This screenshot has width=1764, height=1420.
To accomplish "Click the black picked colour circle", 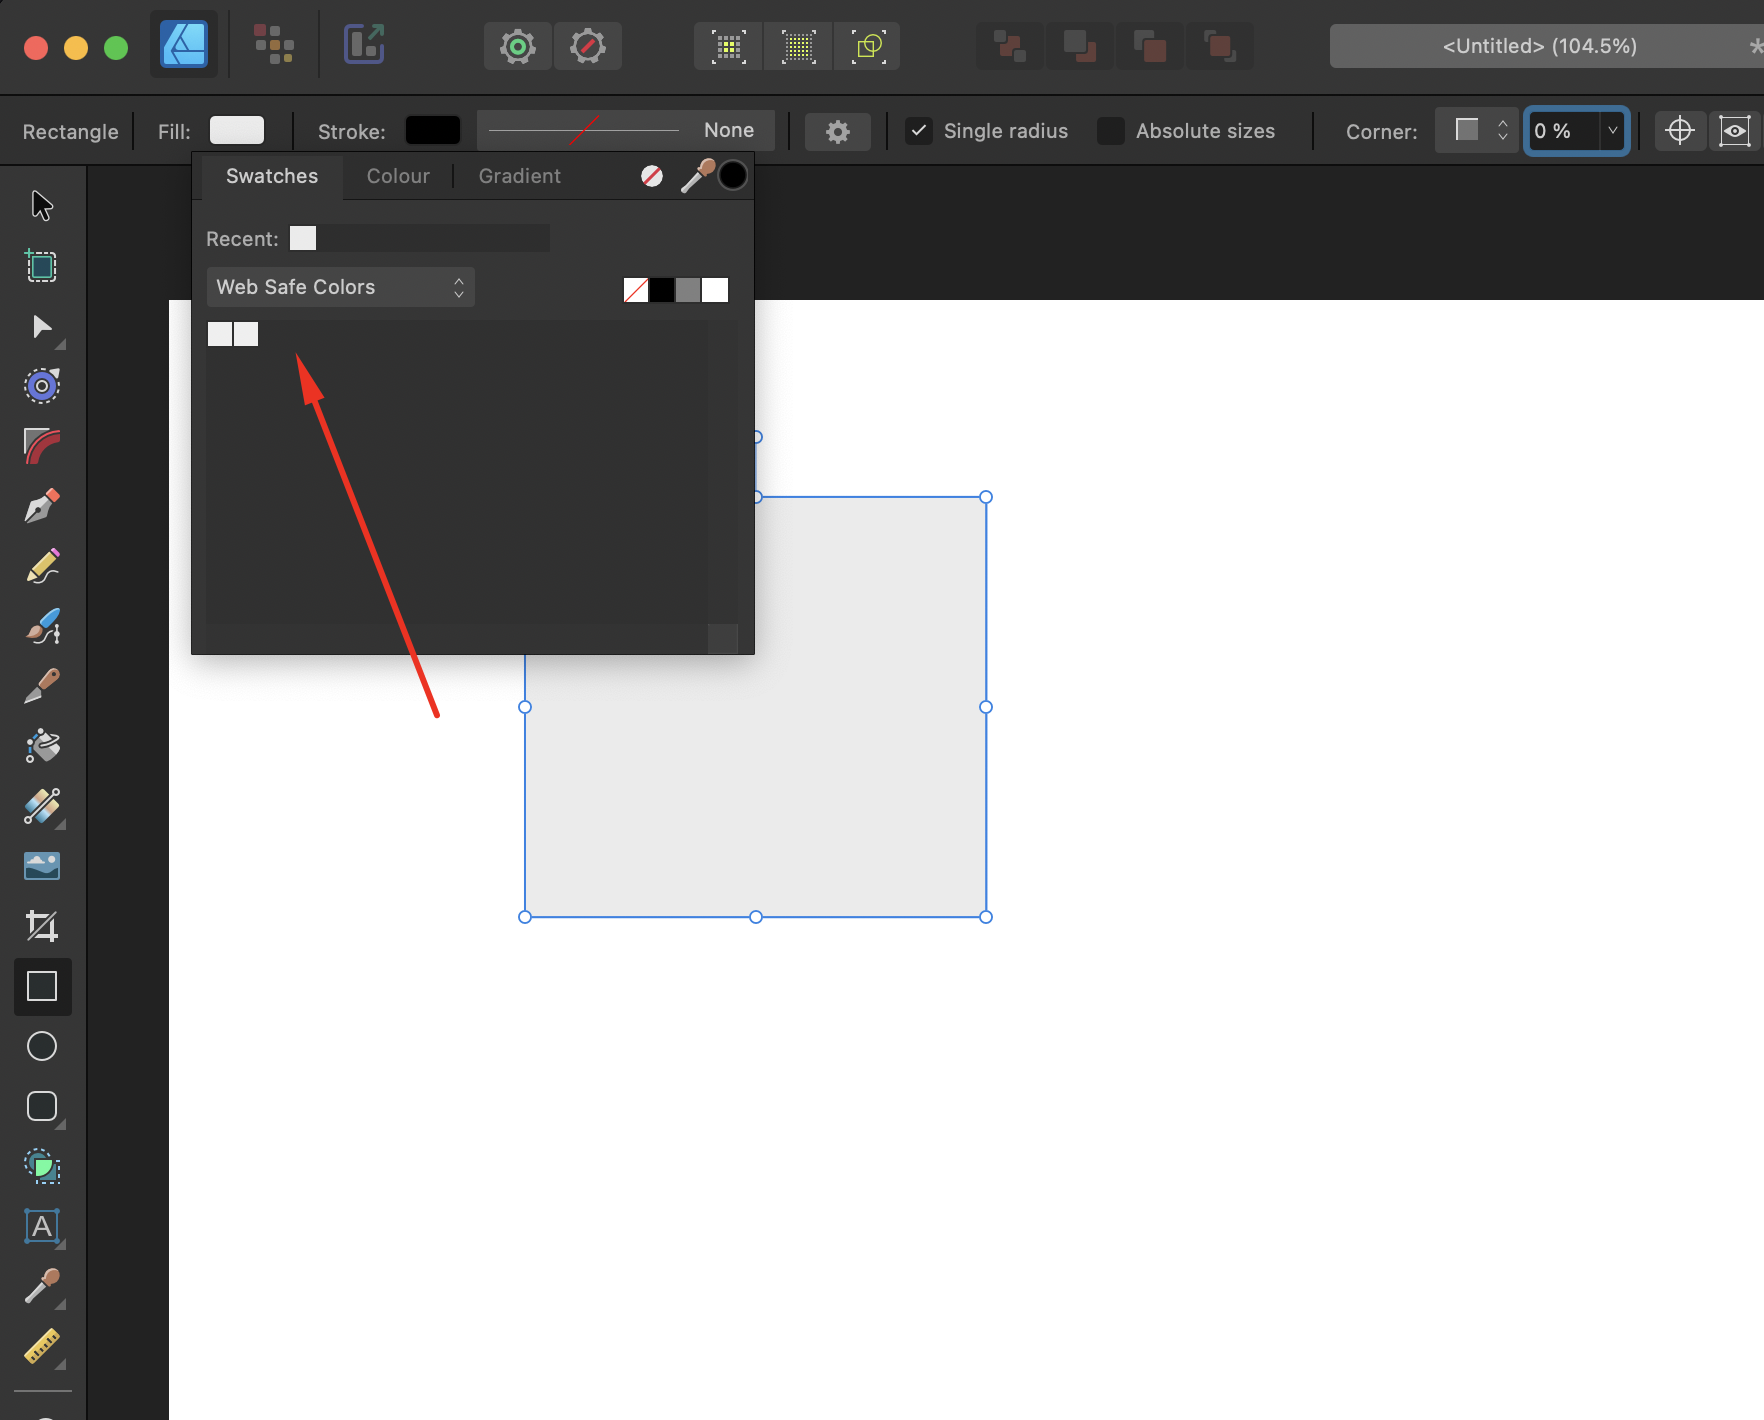I will click(733, 175).
